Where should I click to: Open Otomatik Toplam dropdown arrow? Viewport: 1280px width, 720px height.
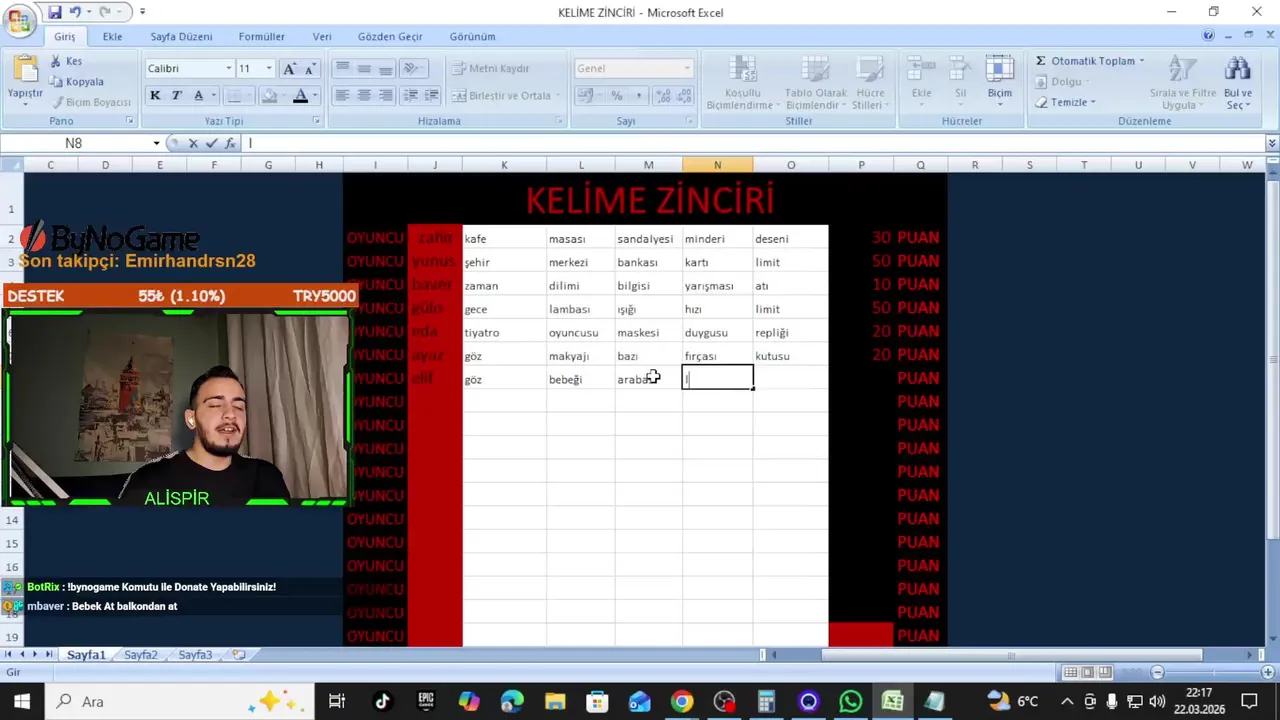pos(1141,61)
